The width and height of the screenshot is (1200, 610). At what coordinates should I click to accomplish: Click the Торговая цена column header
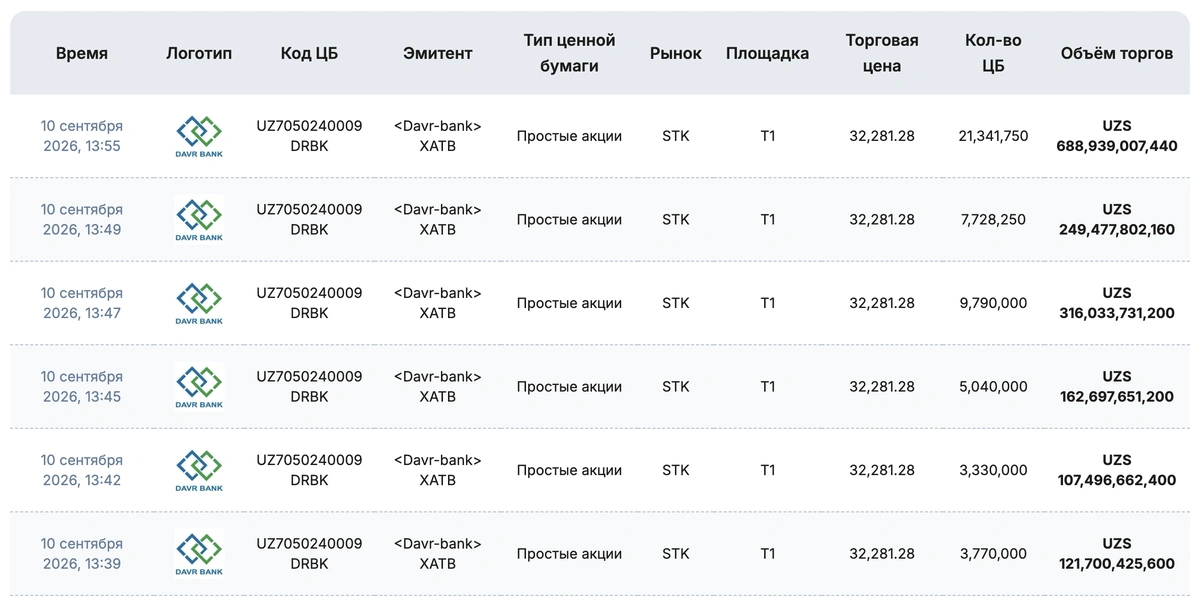882,54
